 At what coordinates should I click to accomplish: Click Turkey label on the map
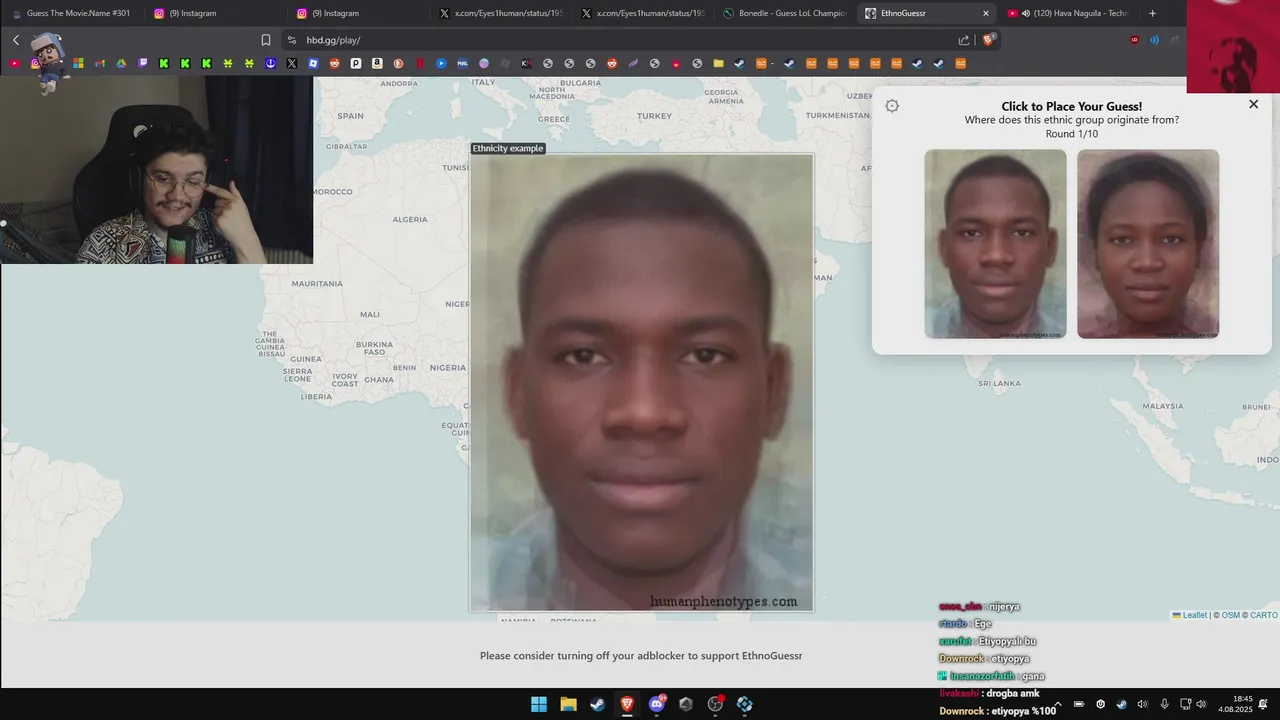(655, 116)
